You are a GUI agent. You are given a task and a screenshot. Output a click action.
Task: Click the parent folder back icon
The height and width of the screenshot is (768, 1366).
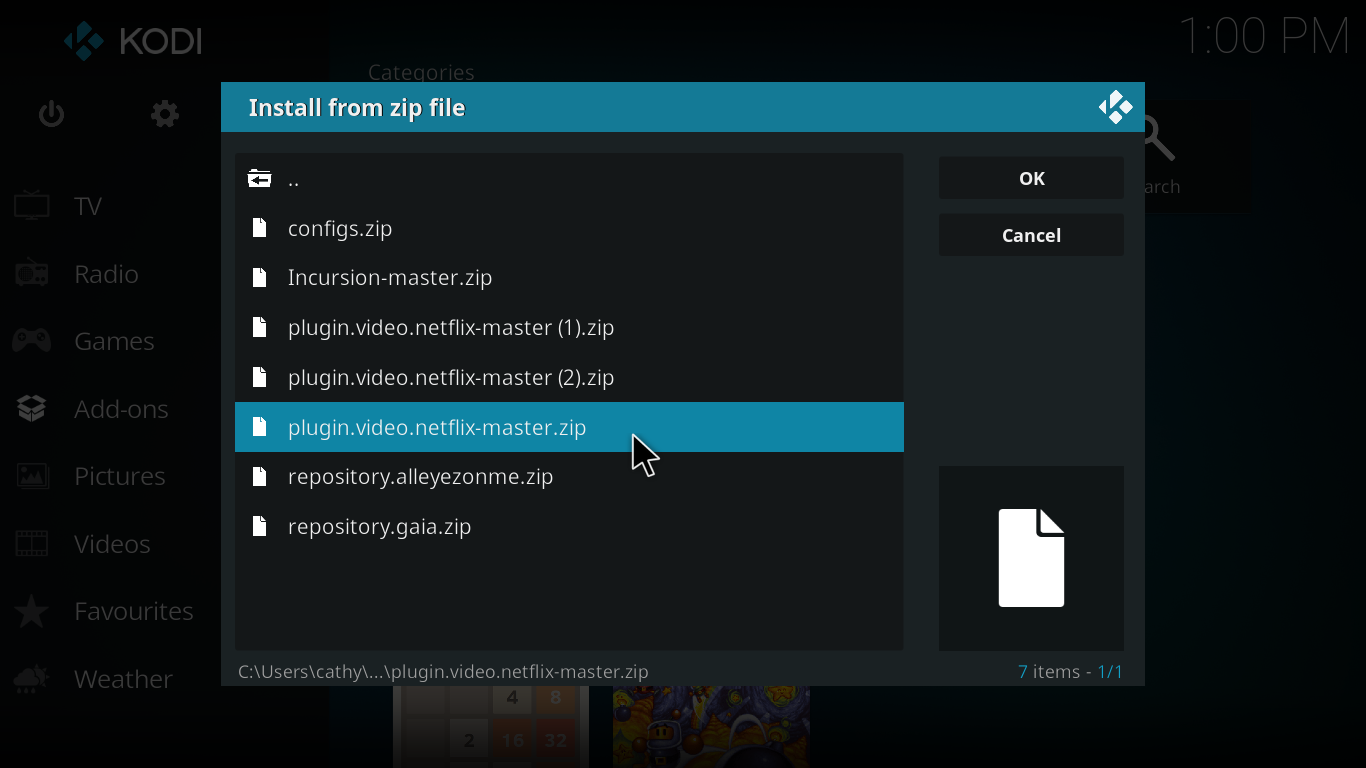[x=259, y=179]
